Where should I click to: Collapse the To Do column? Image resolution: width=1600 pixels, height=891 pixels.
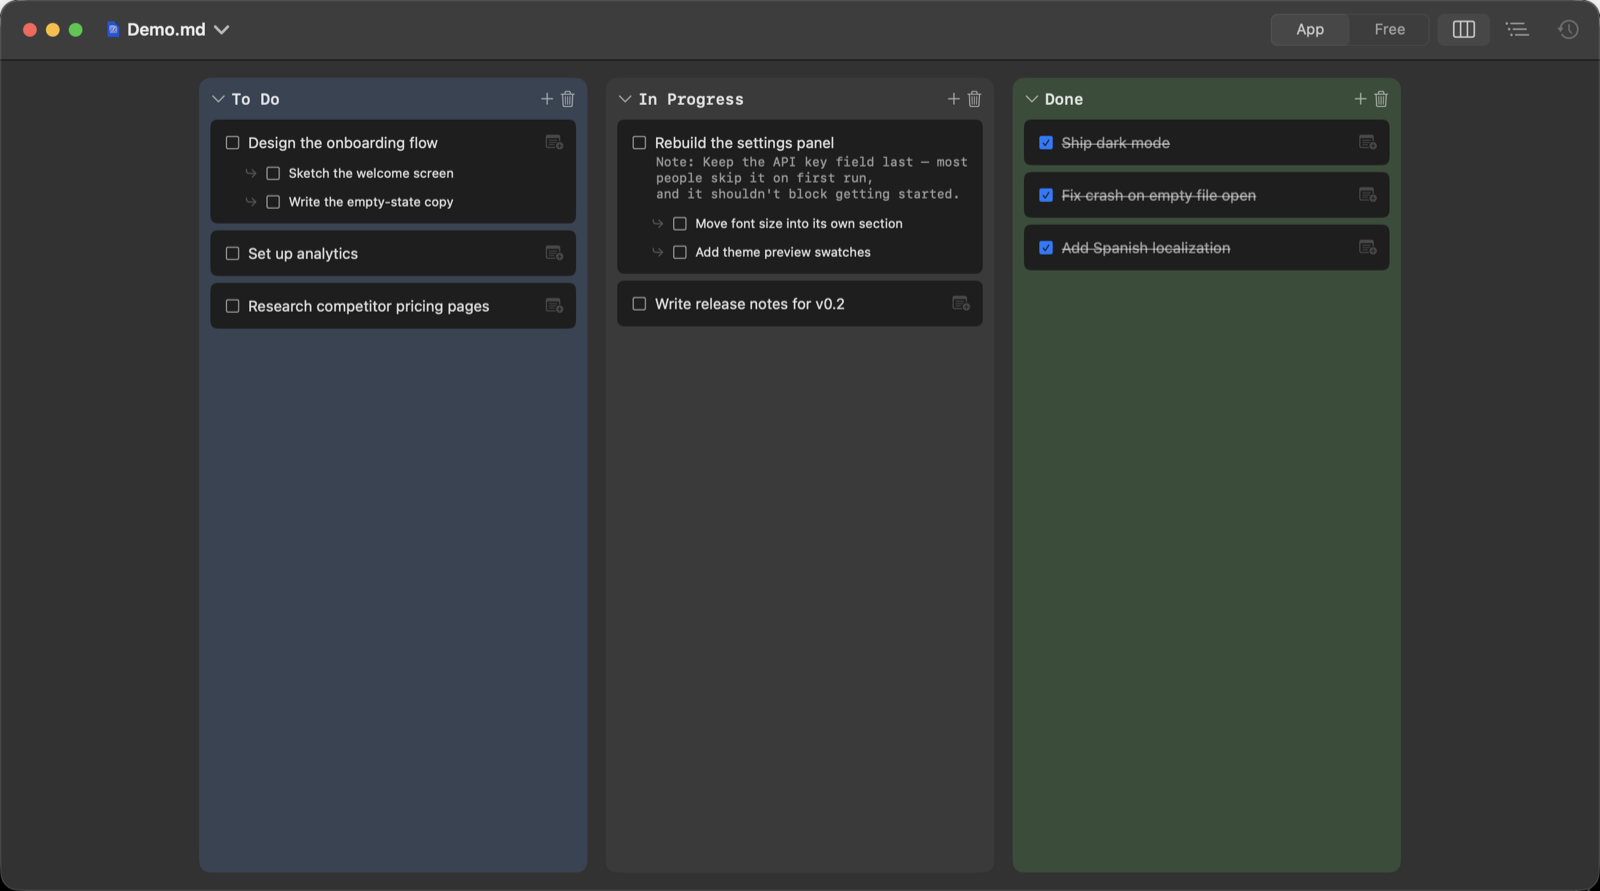coord(218,99)
